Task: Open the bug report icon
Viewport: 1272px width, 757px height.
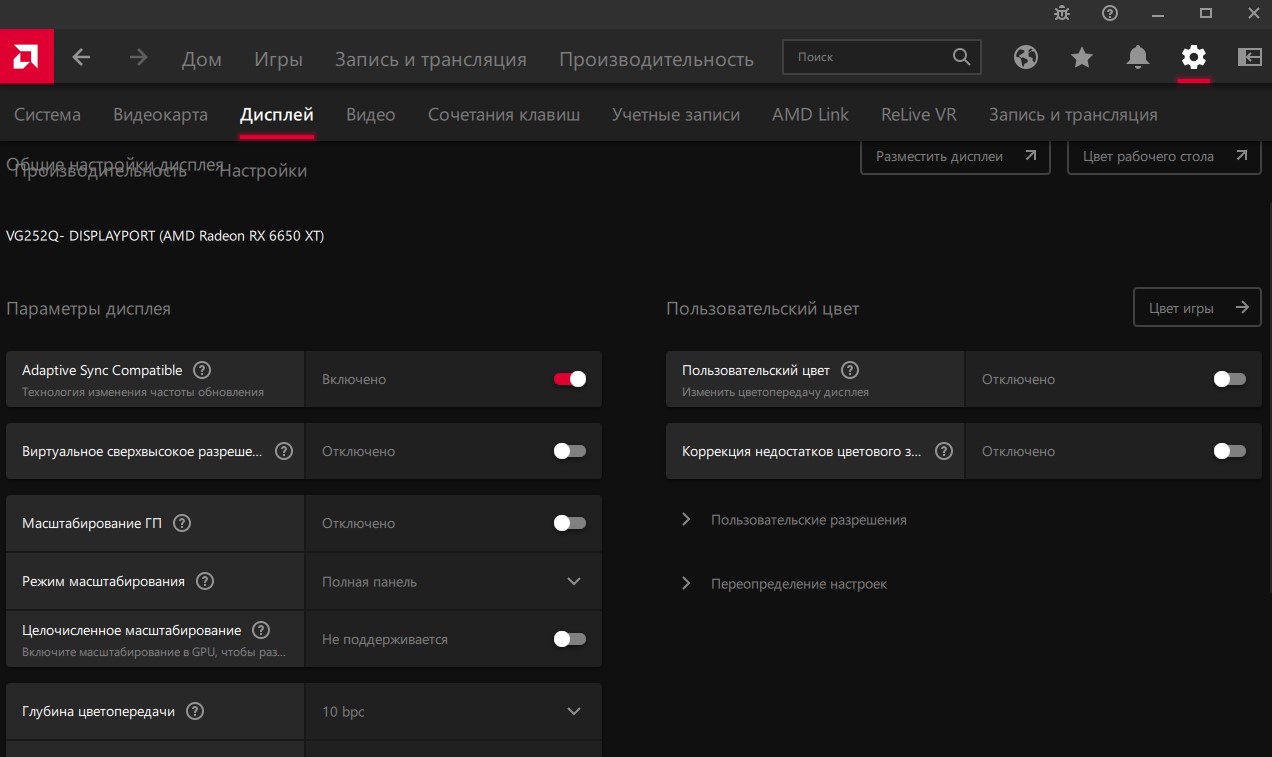Action: 1062,13
